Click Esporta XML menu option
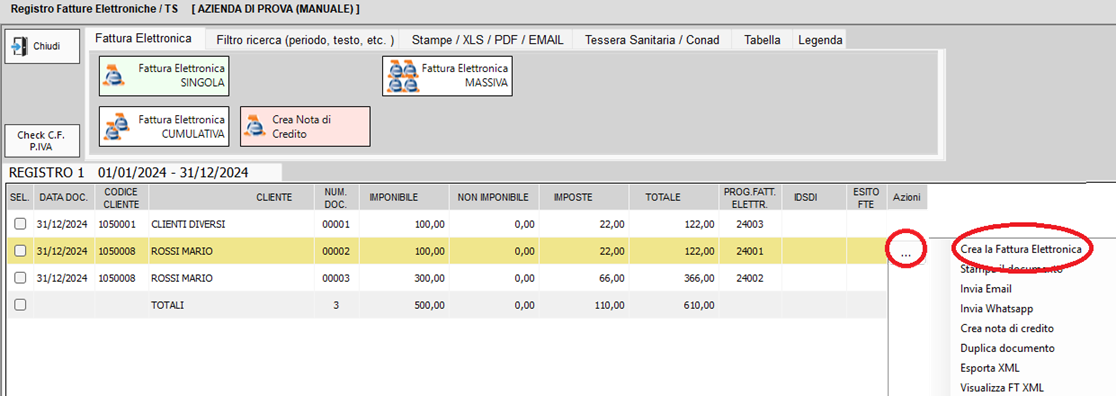The image size is (1116, 396). 990,368
